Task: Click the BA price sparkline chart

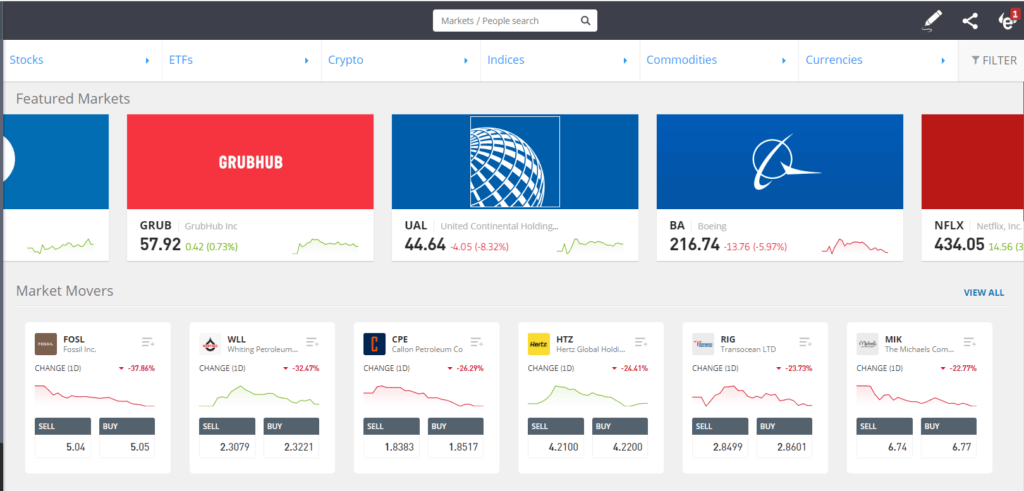Action: pos(856,246)
